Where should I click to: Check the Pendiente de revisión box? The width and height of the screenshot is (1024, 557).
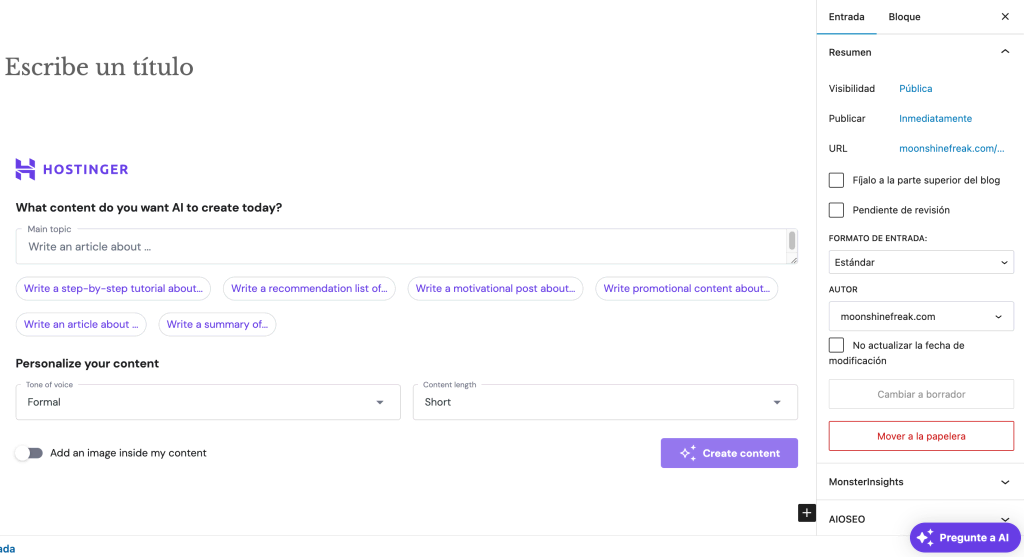[x=836, y=210]
